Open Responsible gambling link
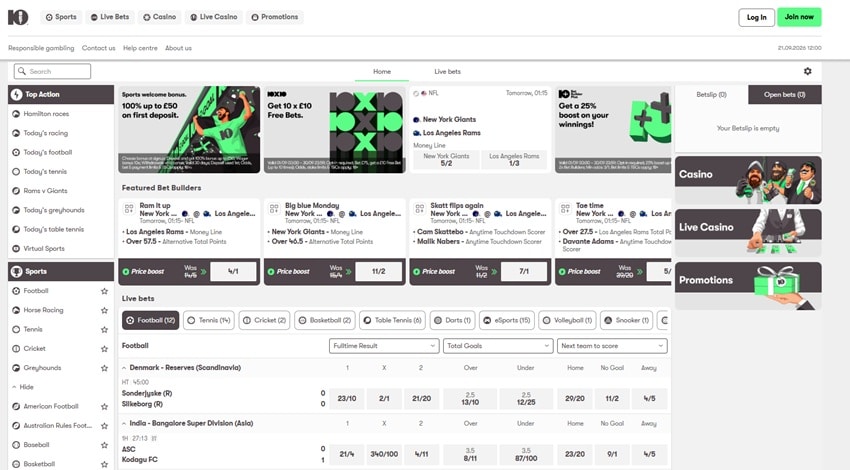The image size is (850, 470). [x=41, y=48]
